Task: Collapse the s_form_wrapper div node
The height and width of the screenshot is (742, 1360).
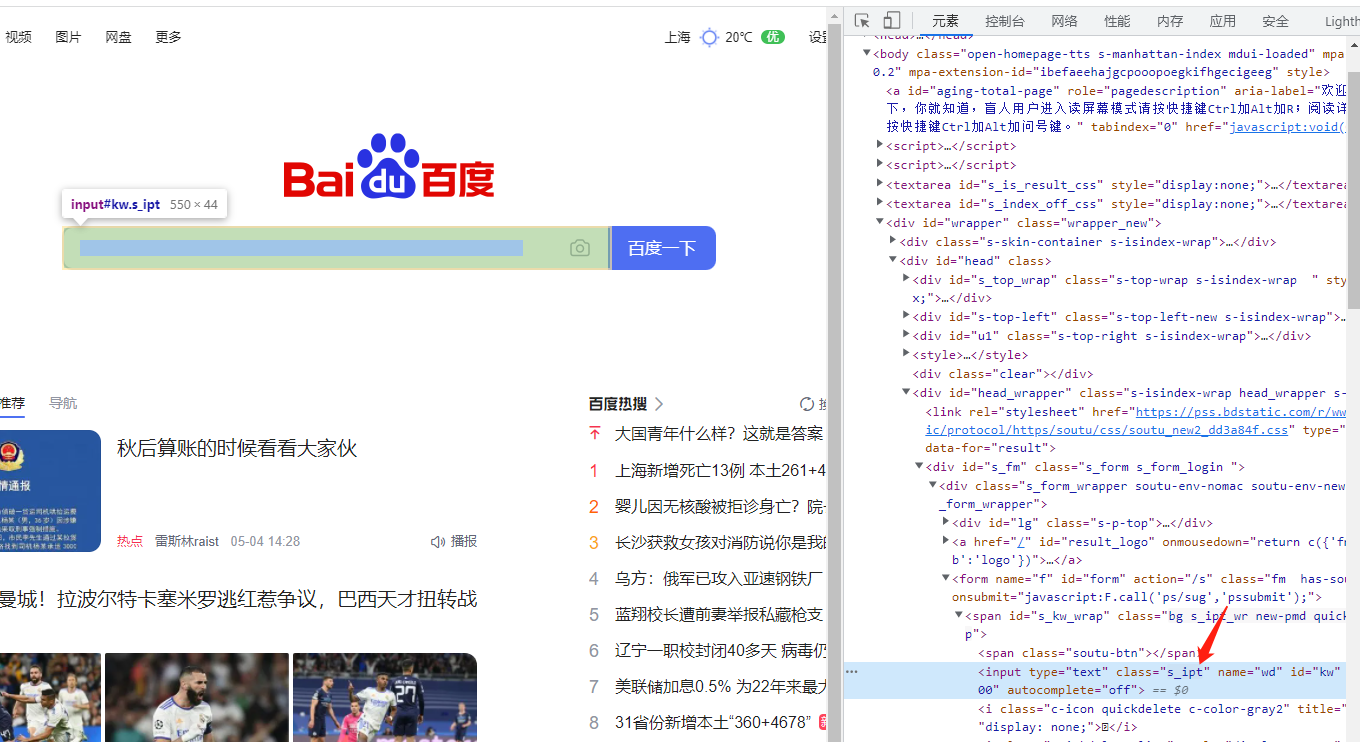Action: tap(932, 485)
